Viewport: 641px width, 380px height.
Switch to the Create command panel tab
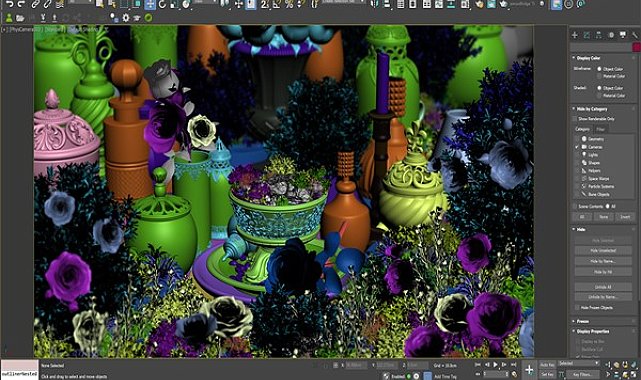[575, 35]
